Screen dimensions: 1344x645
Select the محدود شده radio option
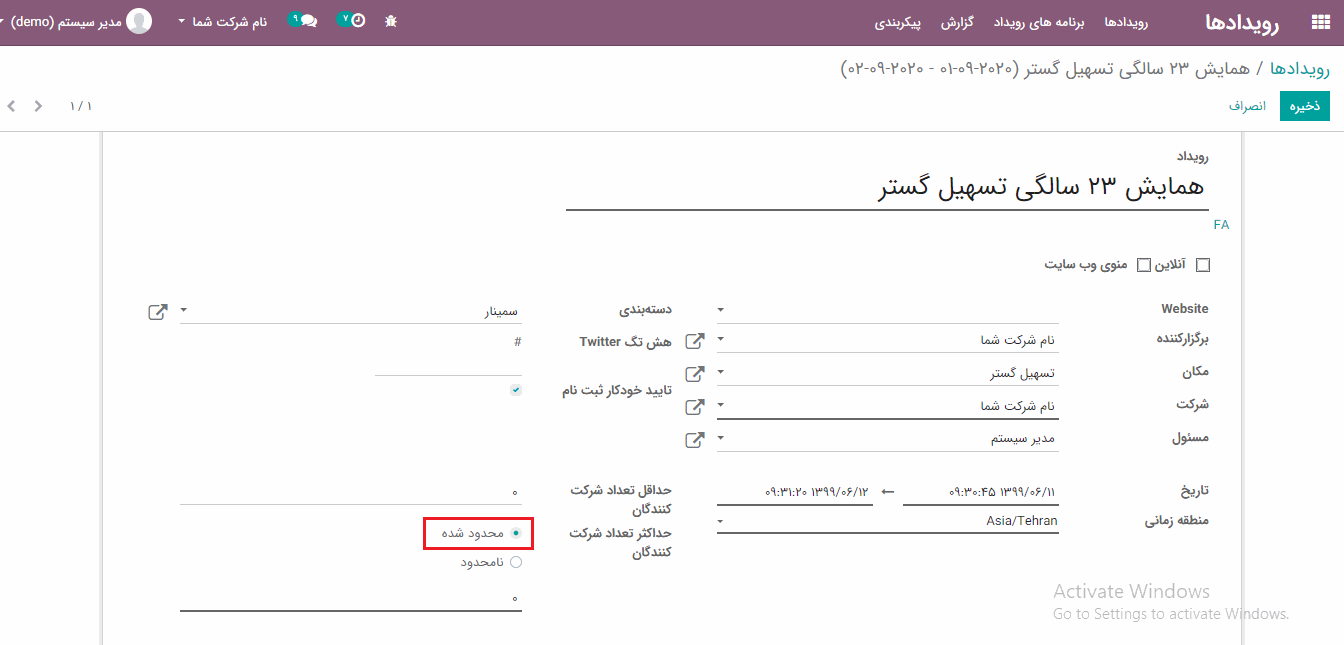point(516,534)
